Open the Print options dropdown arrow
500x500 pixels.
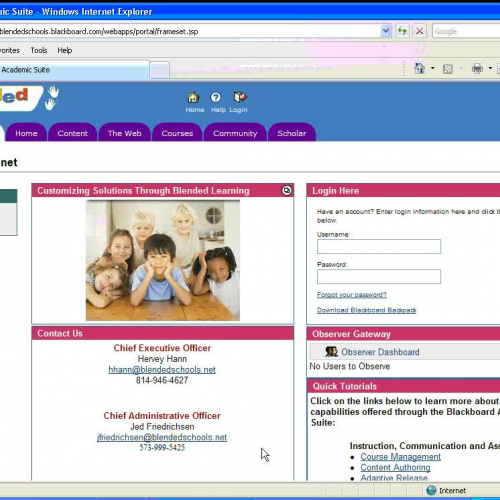[x=490, y=68]
